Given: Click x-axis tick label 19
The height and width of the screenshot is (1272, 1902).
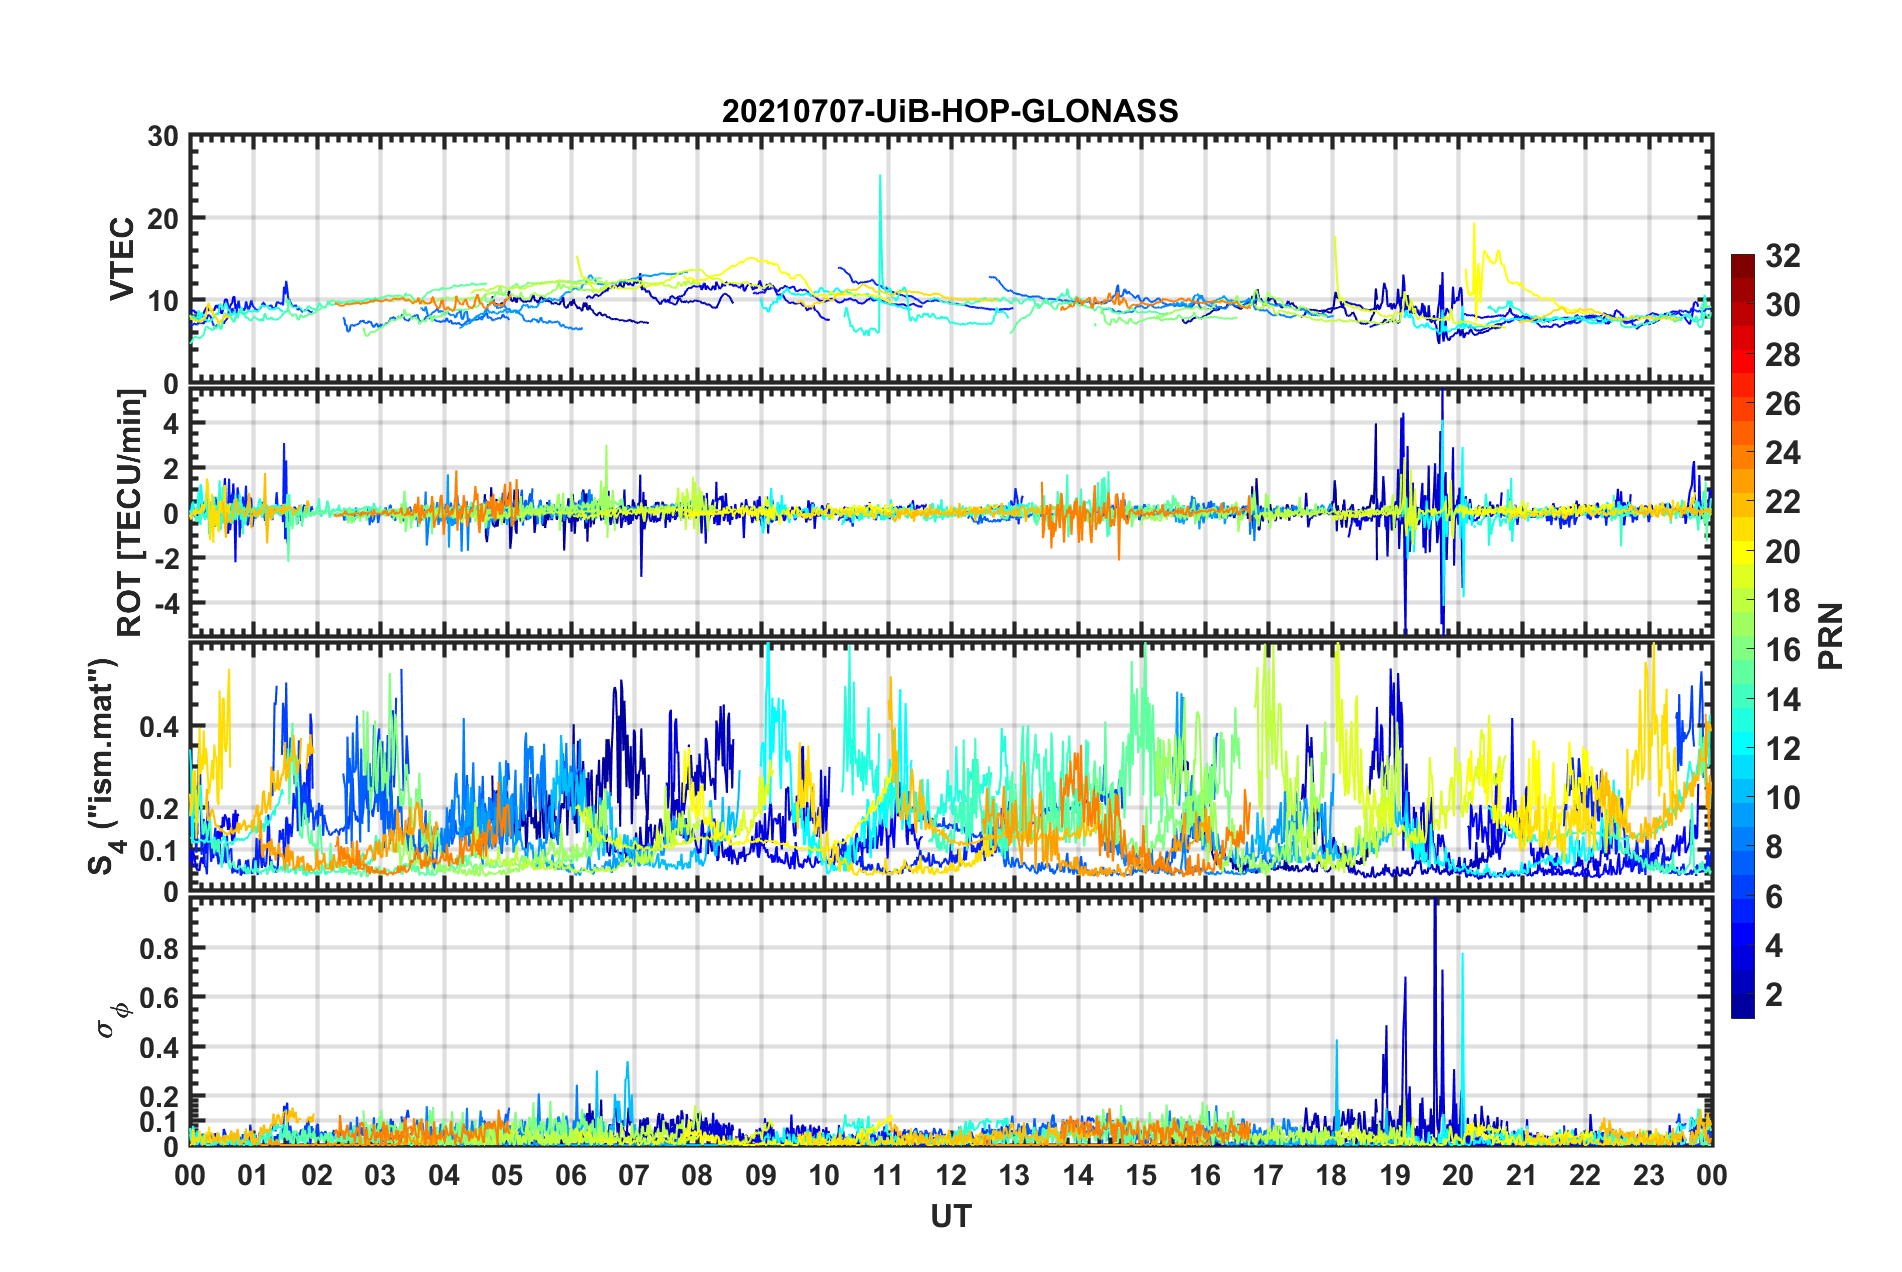Looking at the screenshot, I should click(1395, 1176).
